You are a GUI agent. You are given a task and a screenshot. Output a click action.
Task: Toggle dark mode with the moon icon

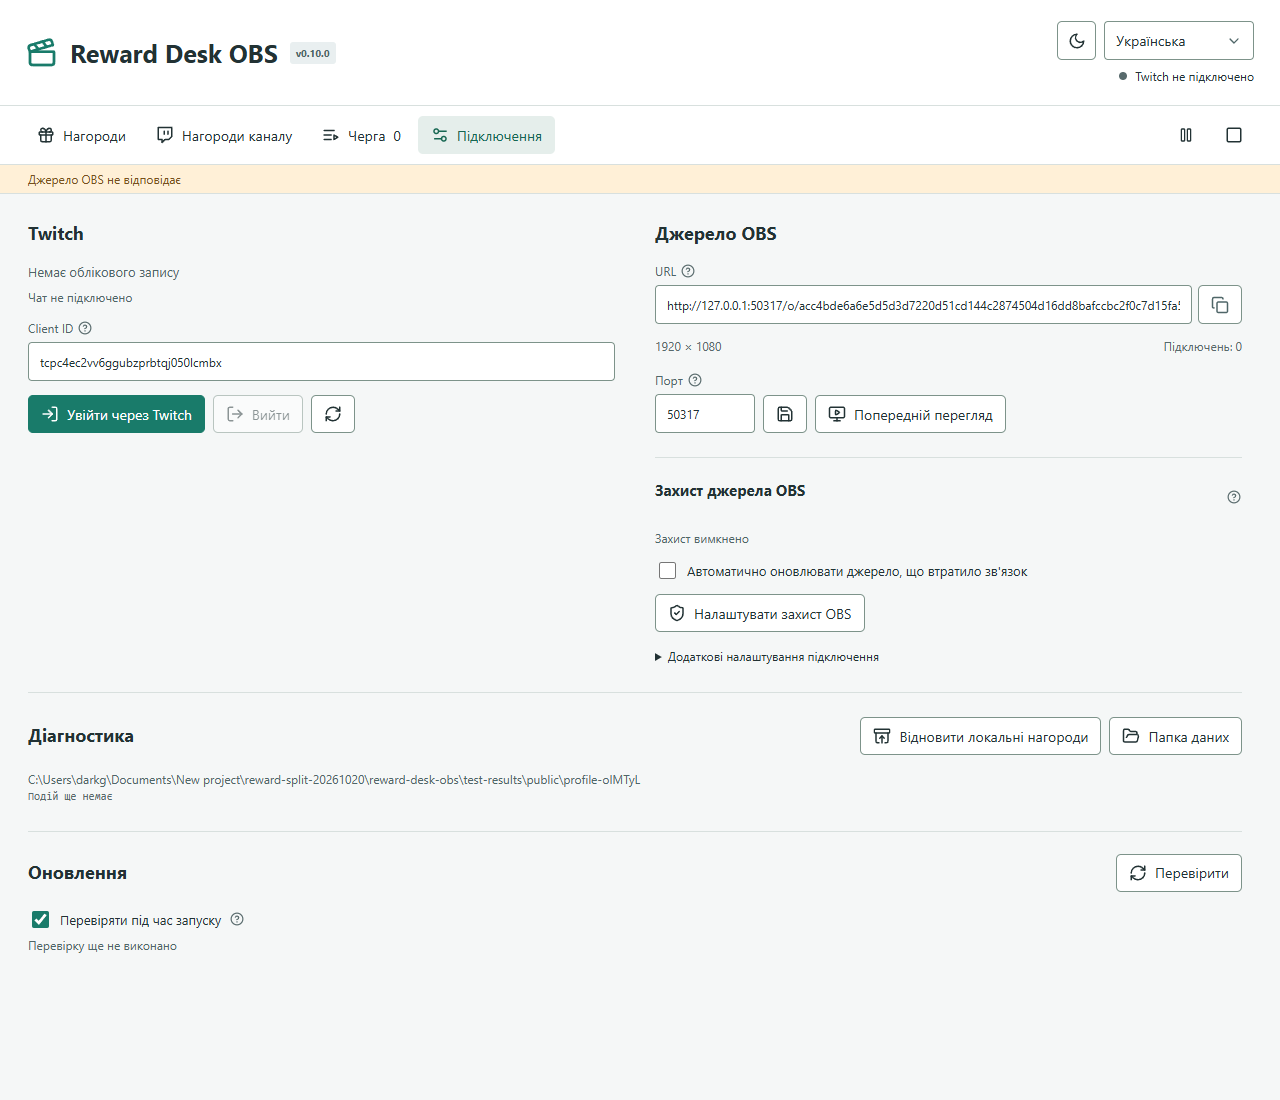click(1076, 41)
